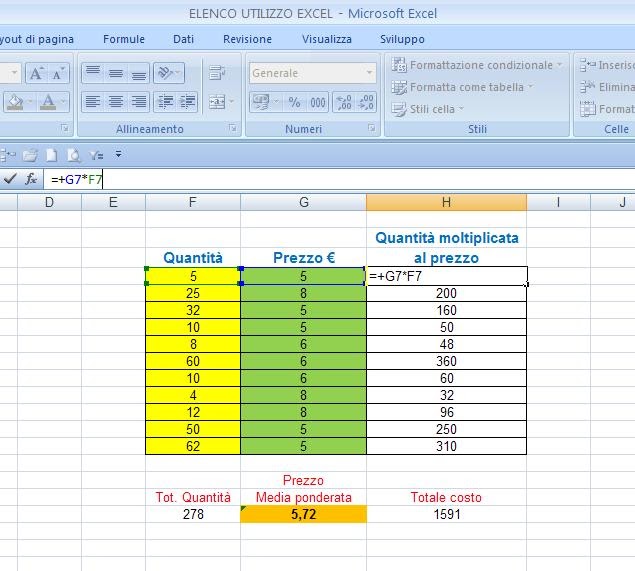Click the Elimina cells button
Screen dimensions: 635x571
pos(607,87)
